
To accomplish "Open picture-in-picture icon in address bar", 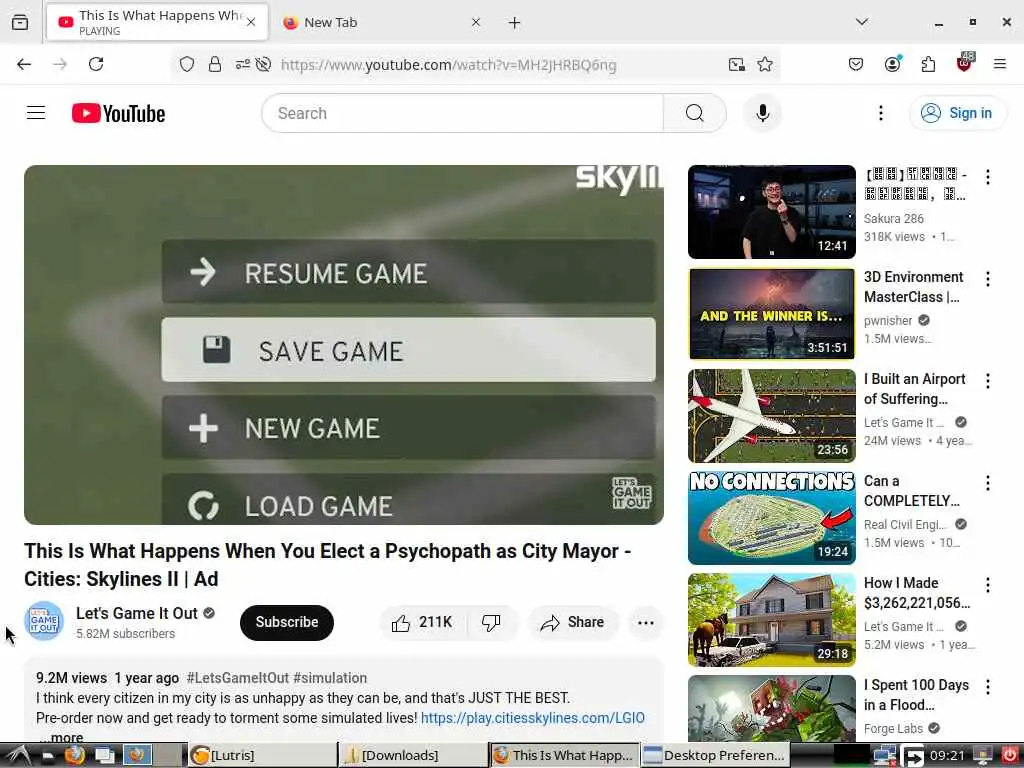I will pos(737,64).
